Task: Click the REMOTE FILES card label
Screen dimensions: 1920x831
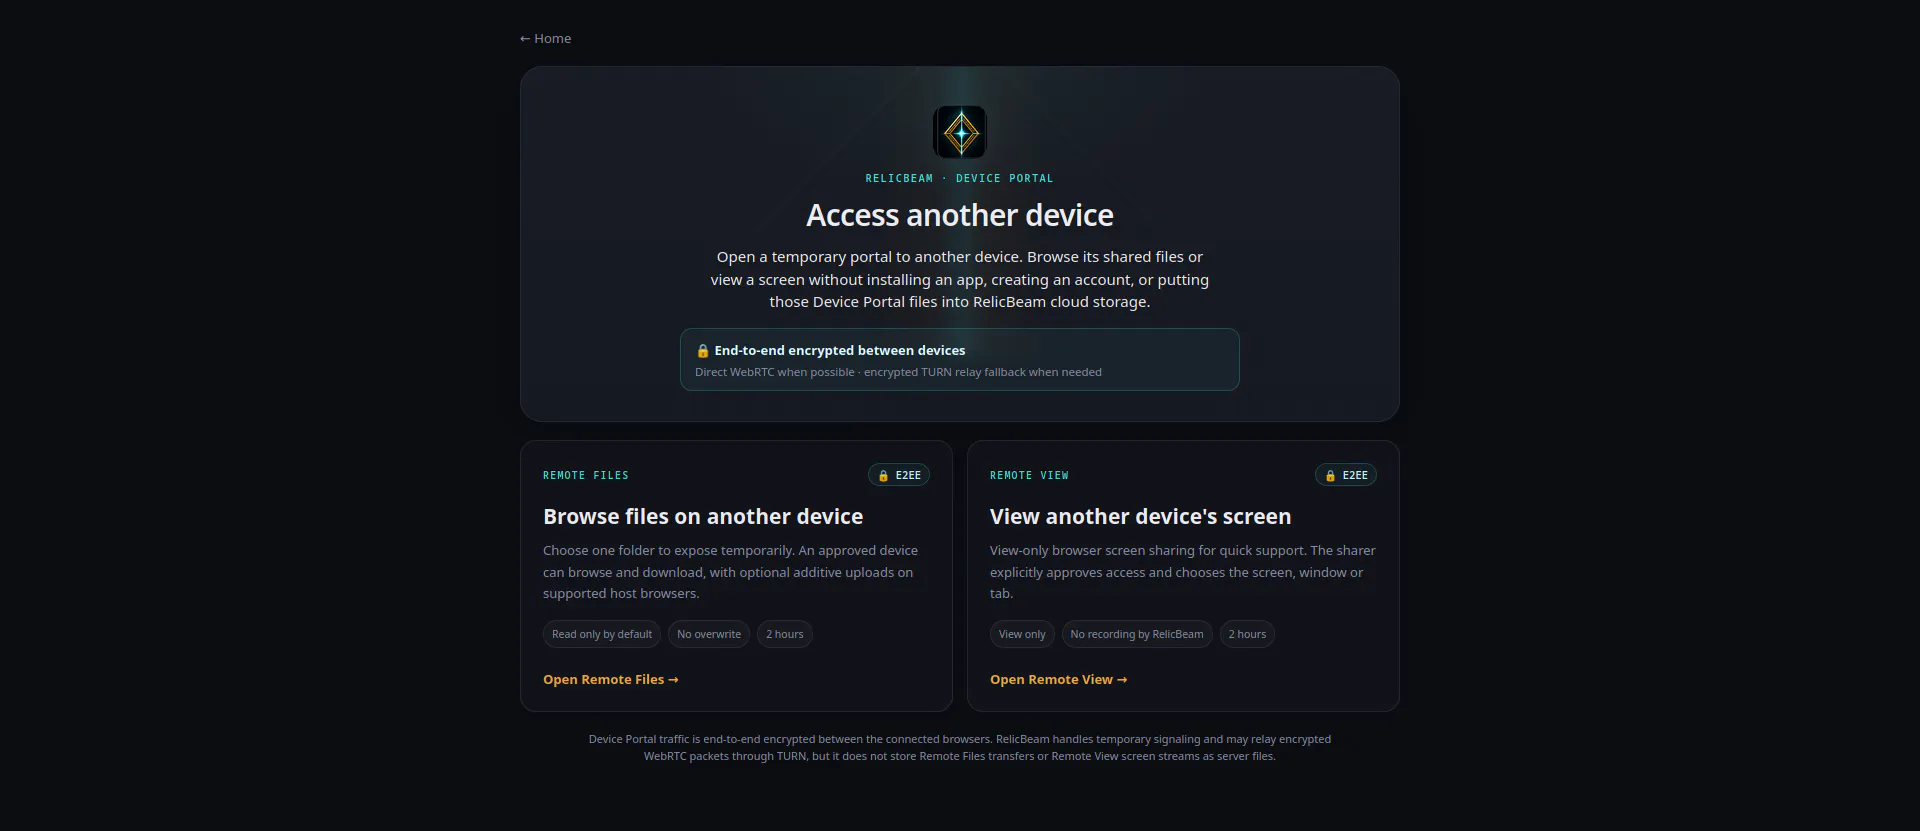Action: [586, 476]
